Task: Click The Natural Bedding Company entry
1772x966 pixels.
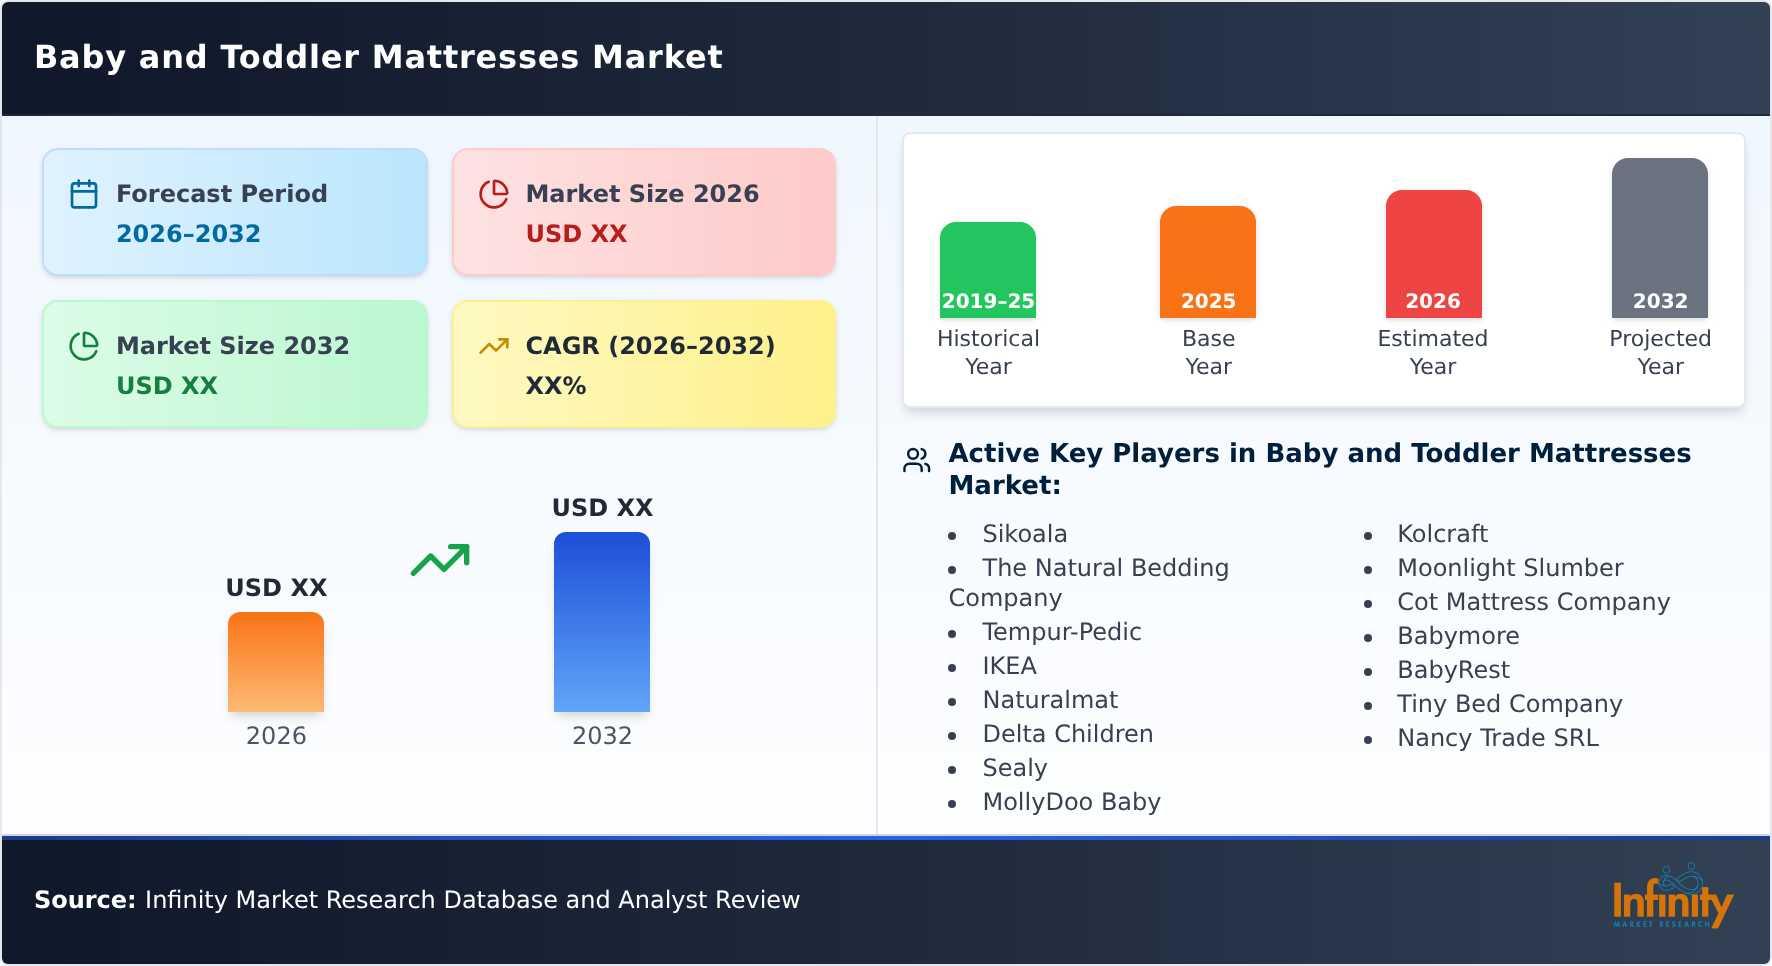Action: coord(1089,583)
